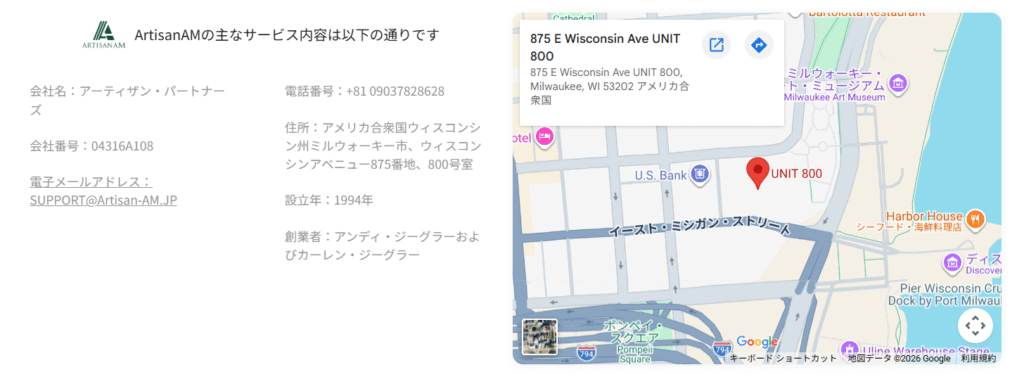Click the 創業者 founders text
The height and width of the screenshot is (384, 1024).
[x=382, y=245]
